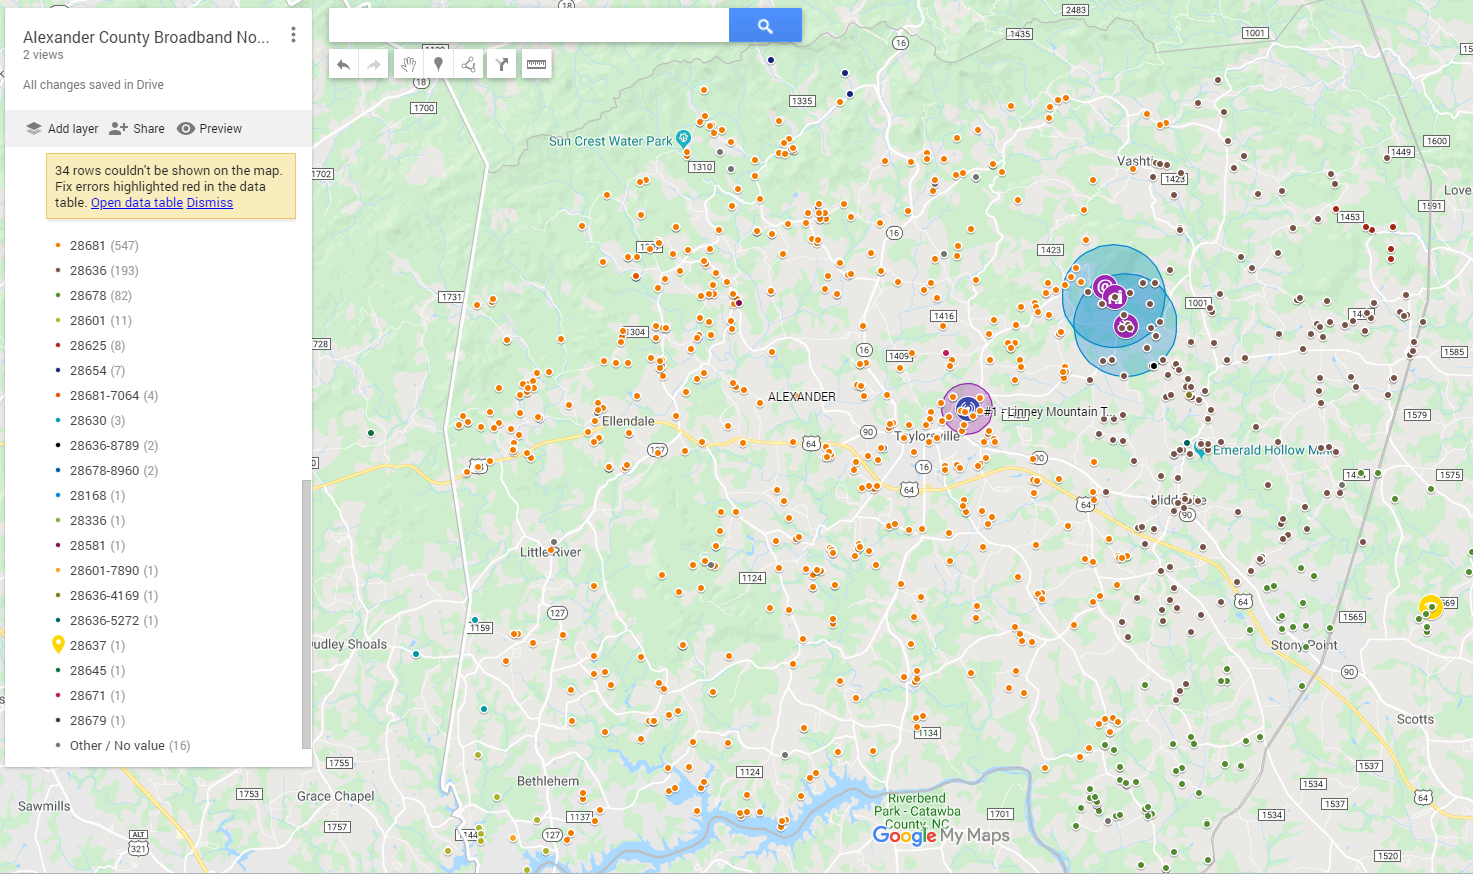Click the Grace Chapel label on map
Image resolution: width=1473 pixels, height=880 pixels.
(x=336, y=796)
